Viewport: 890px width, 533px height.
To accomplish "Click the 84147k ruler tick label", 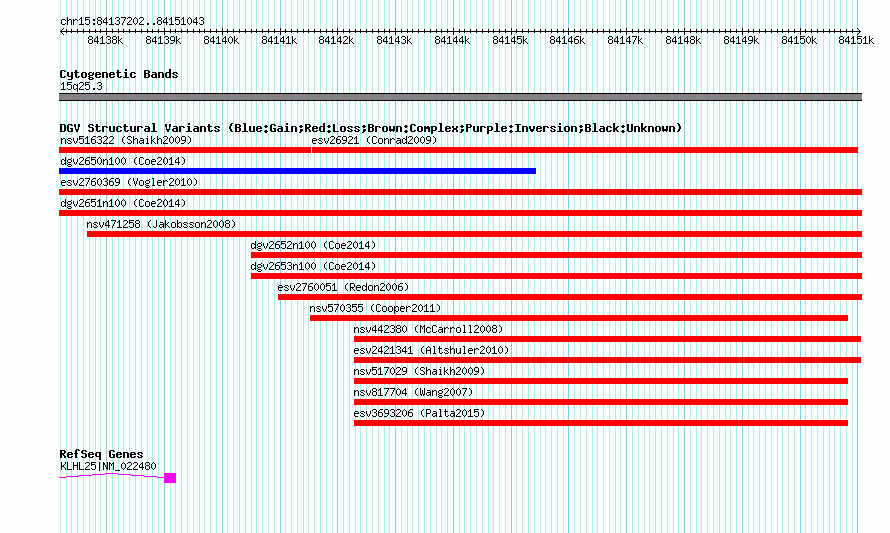I will tap(625, 40).
